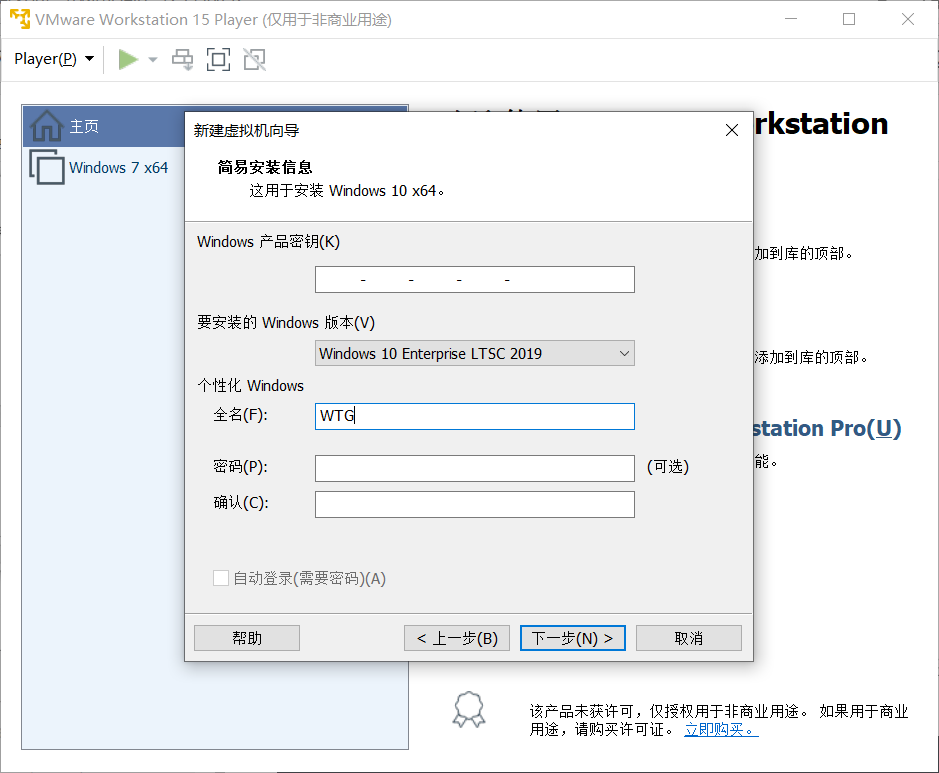This screenshot has width=939, height=773.
Task: Toggle the 自动登录 auto-login checkbox
Action: coord(221,578)
